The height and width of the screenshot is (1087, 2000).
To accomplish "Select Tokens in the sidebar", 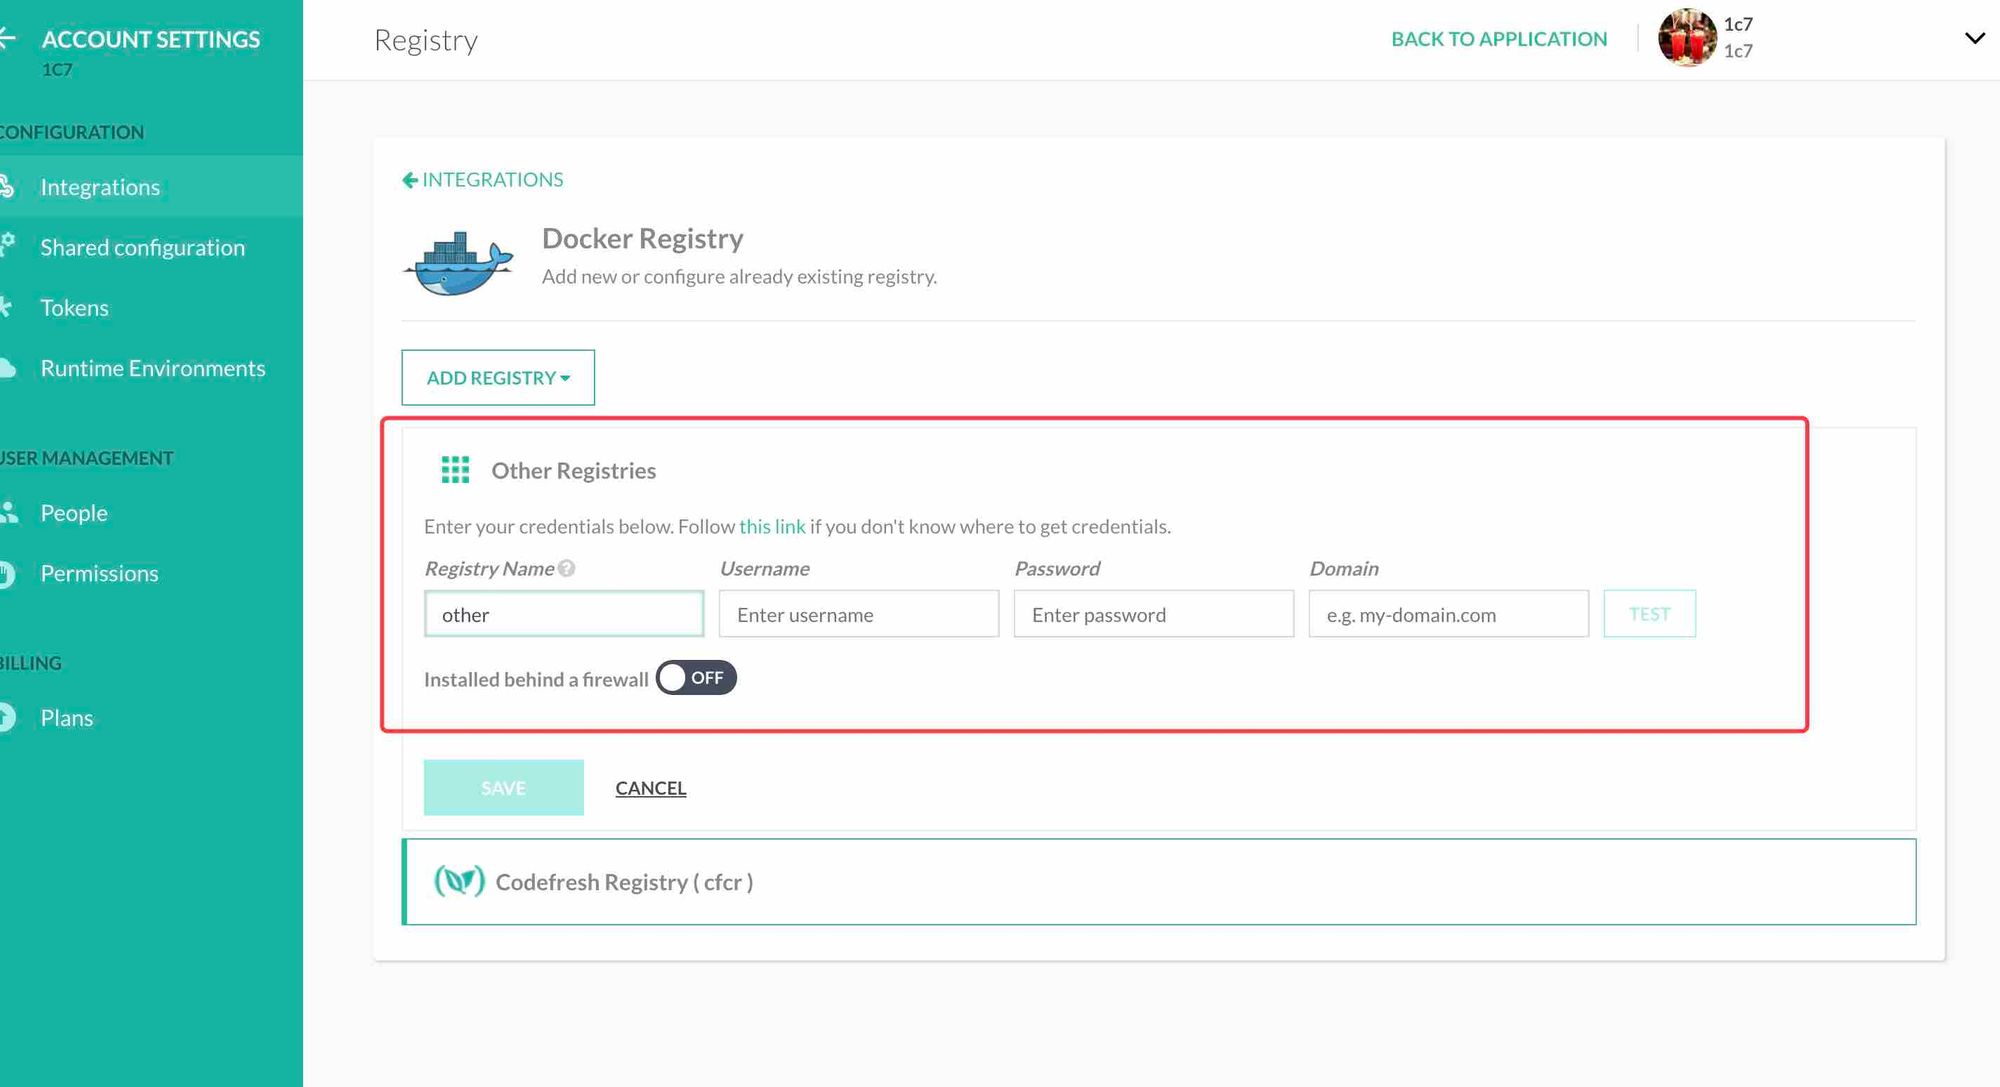I will coord(74,308).
